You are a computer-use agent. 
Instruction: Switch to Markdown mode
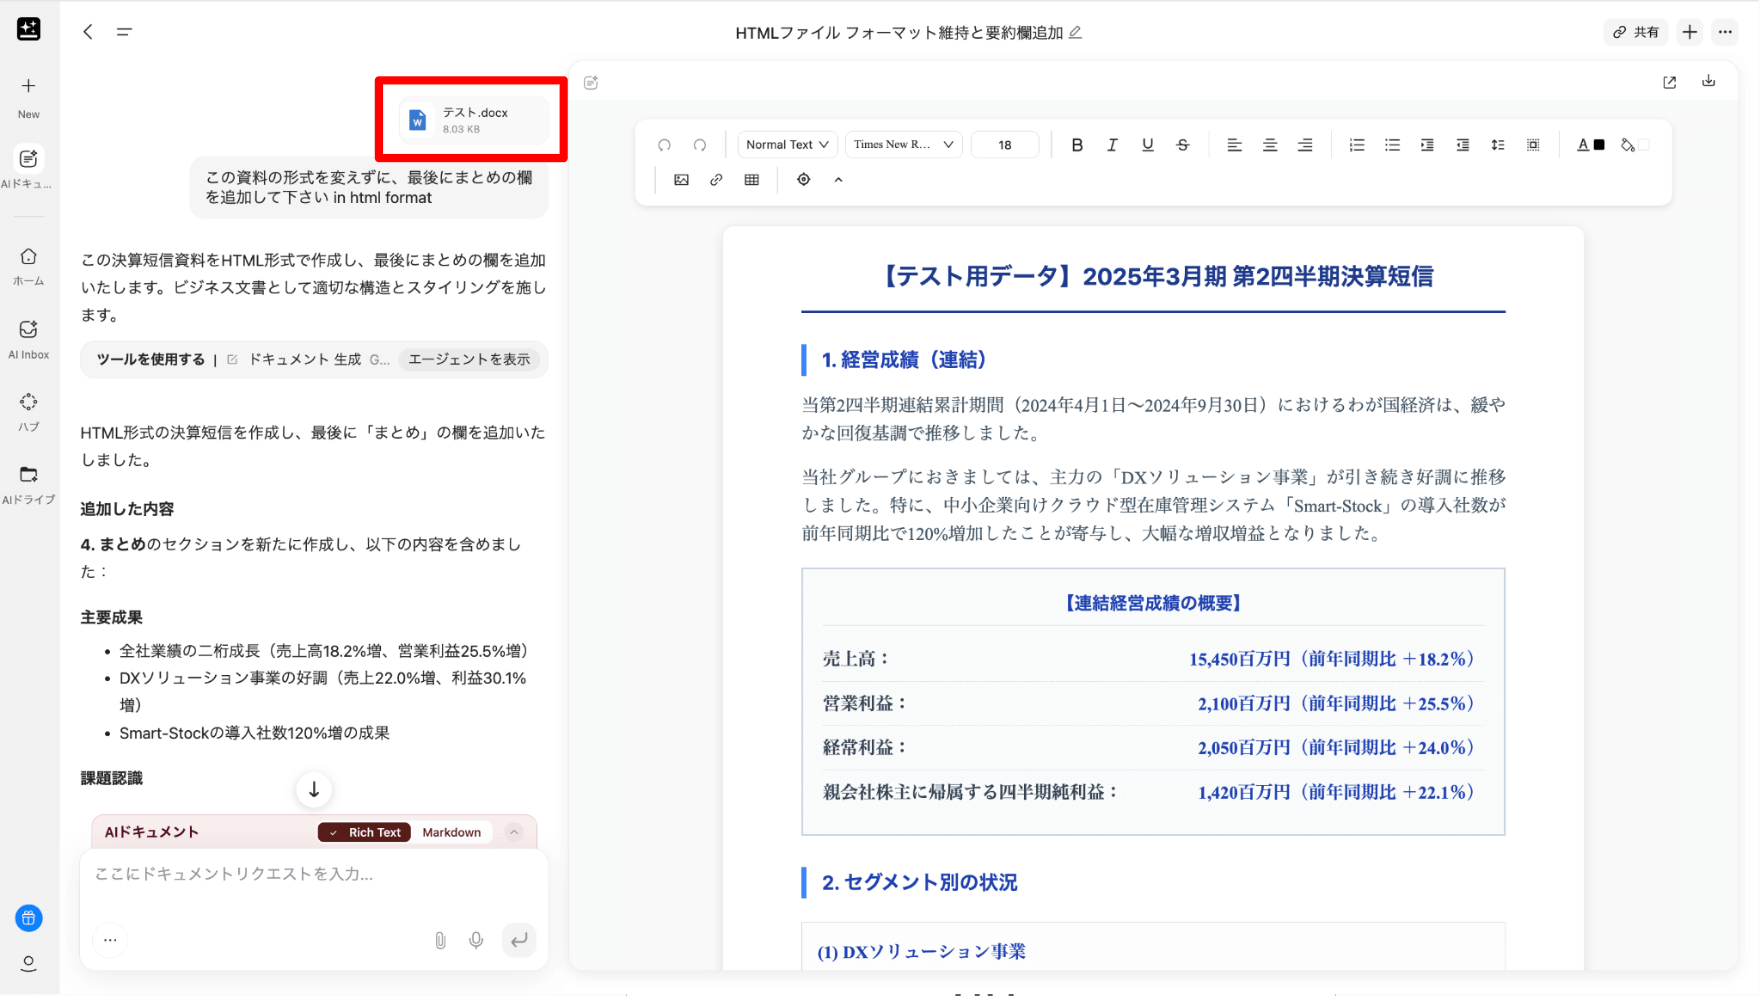tap(451, 832)
